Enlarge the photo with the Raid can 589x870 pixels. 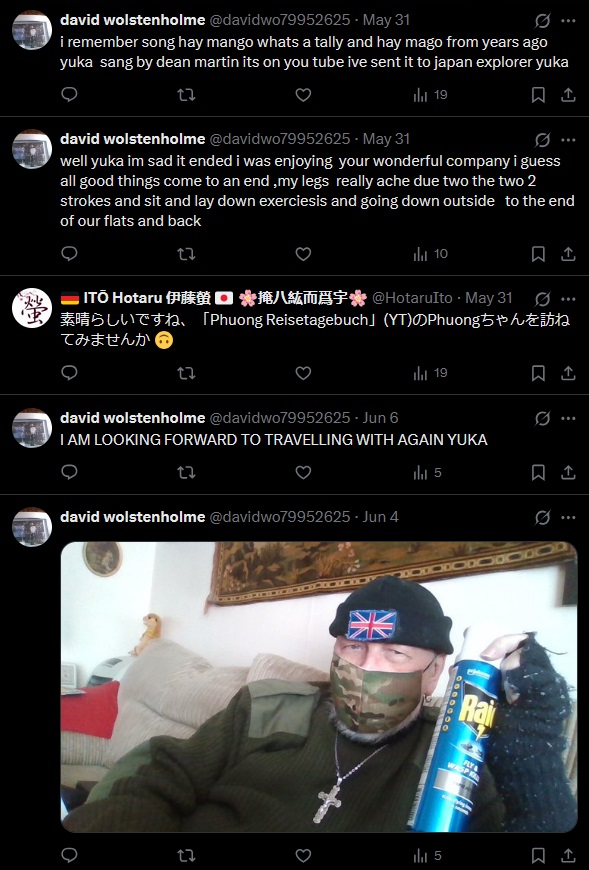[319, 687]
